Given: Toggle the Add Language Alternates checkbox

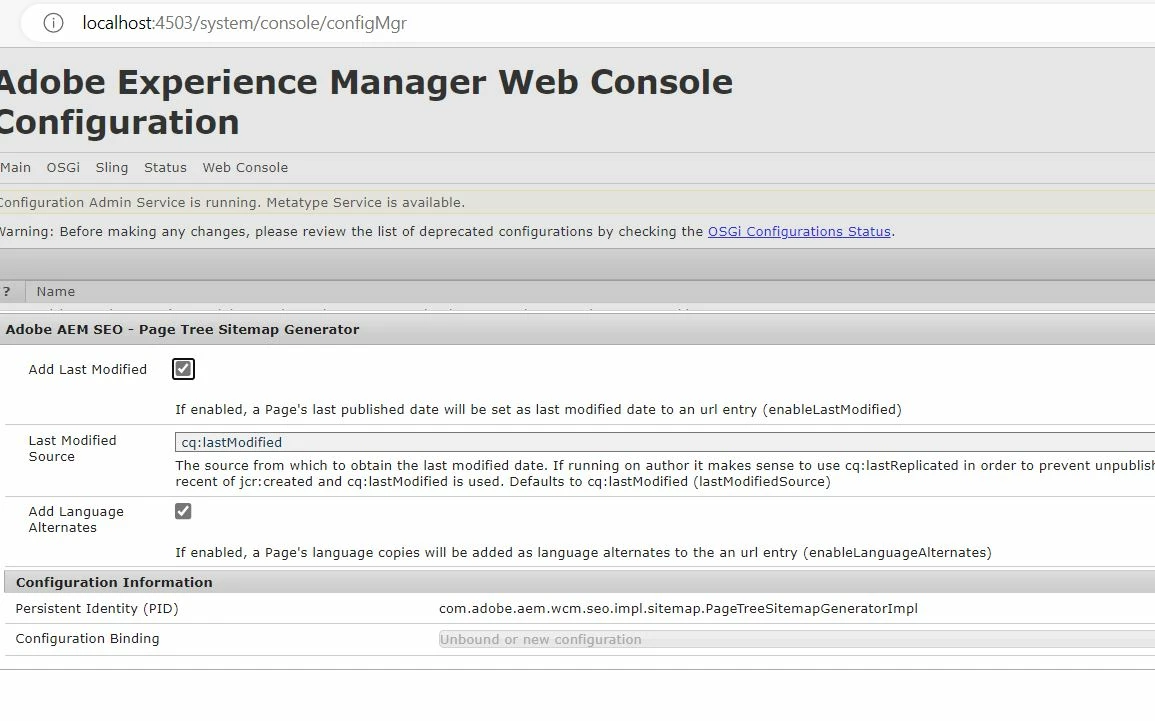Looking at the screenshot, I should tap(183, 511).
